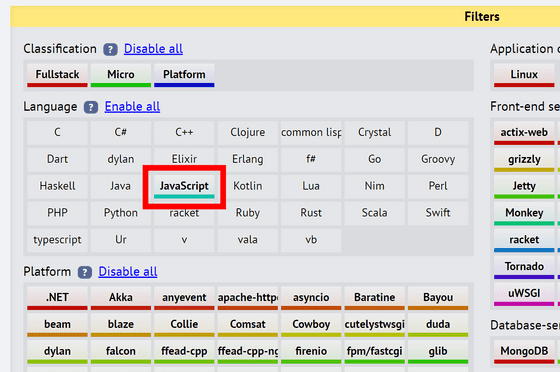Enable the Ruby language filter
560x372 pixels.
[x=248, y=213]
